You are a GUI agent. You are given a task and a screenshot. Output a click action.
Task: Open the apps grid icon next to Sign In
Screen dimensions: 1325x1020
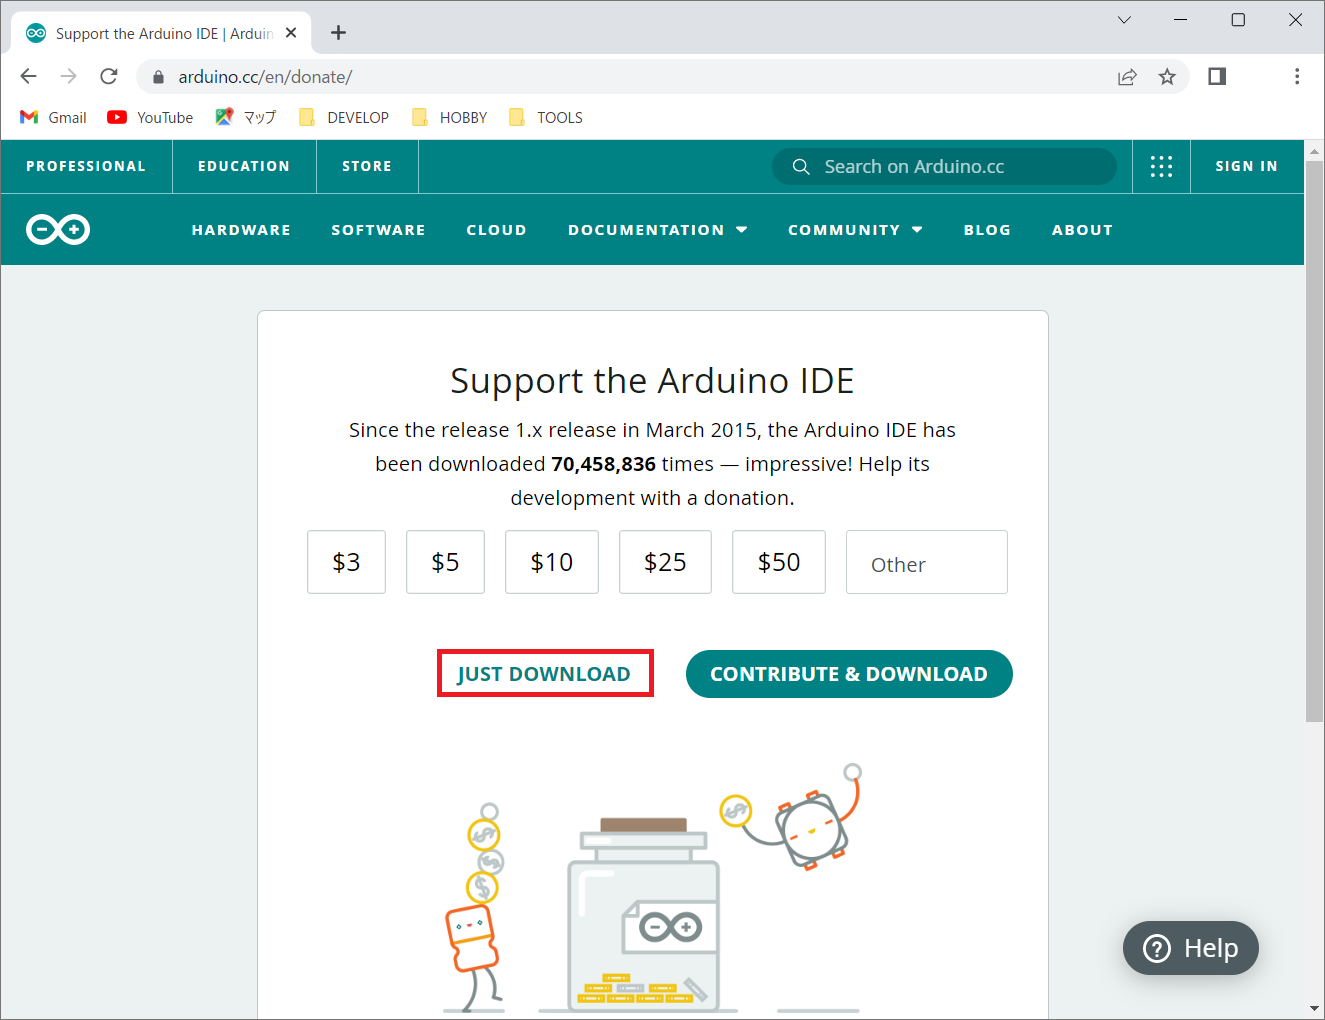[x=1161, y=166]
